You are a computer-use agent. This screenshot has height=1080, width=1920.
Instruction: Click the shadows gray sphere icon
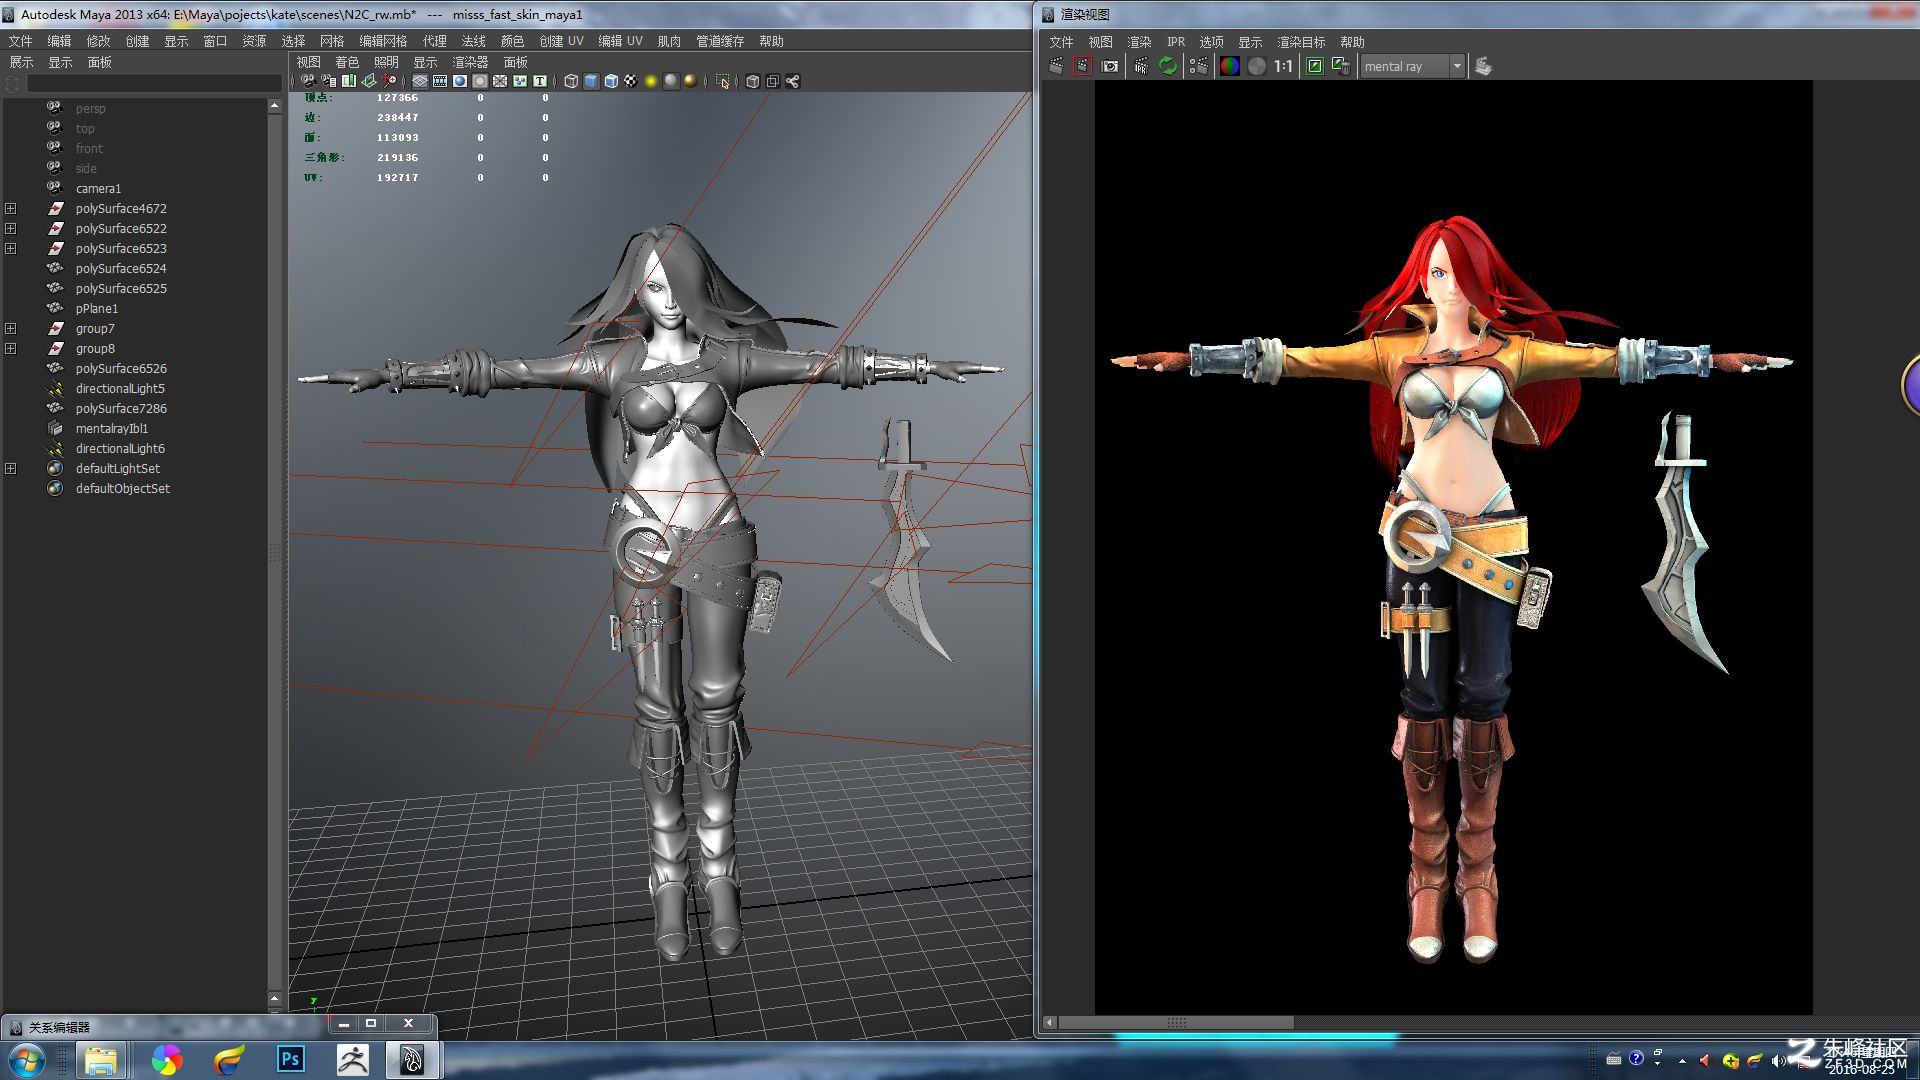tap(671, 81)
